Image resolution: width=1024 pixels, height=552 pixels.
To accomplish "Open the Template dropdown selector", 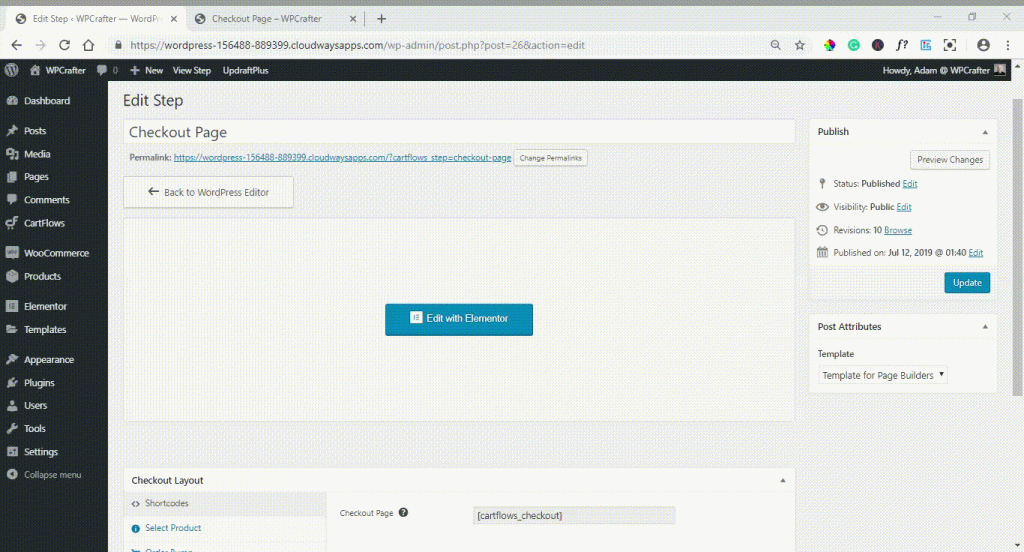I will pos(882,375).
